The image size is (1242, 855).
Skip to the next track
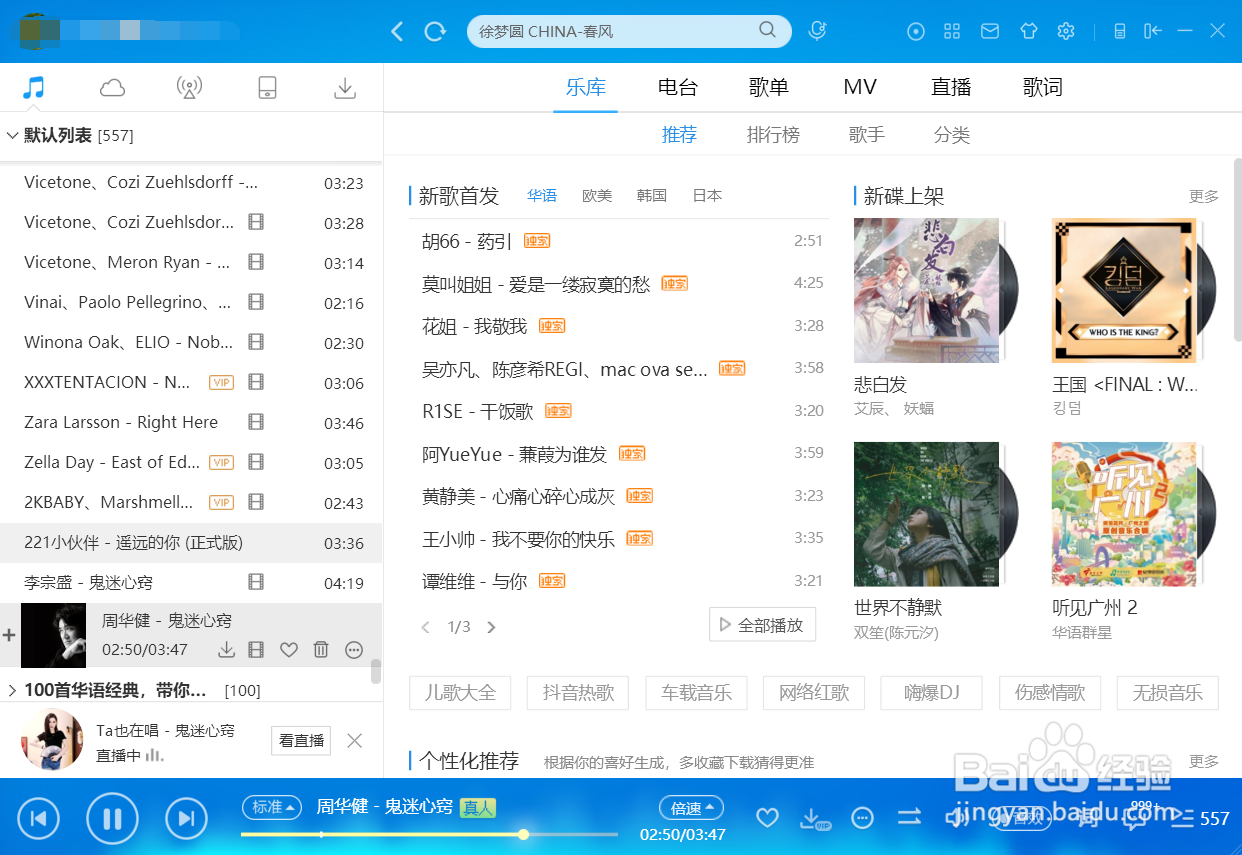point(186,819)
